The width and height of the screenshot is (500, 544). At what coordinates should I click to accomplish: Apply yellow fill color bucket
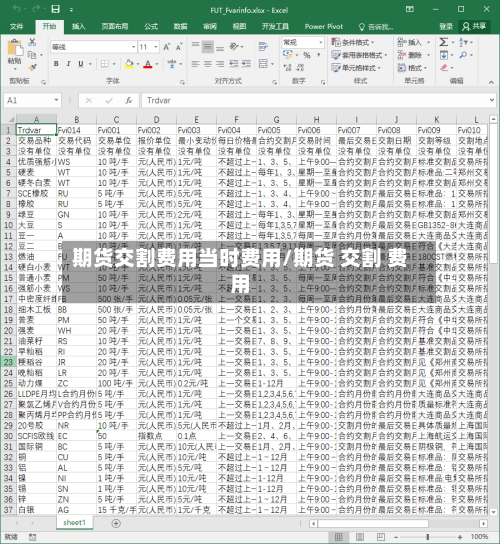[x=129, y=64]
